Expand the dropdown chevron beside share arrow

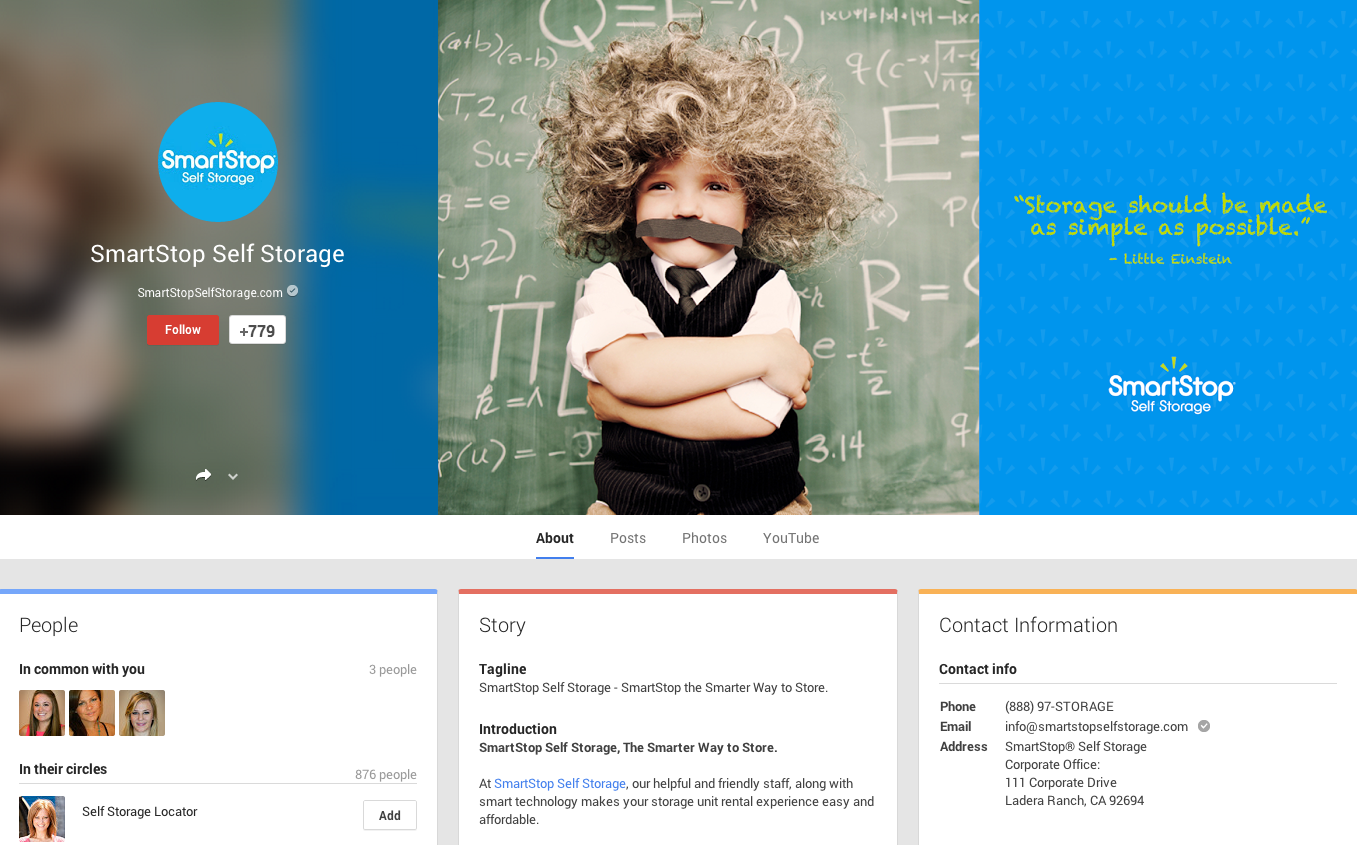233,477
